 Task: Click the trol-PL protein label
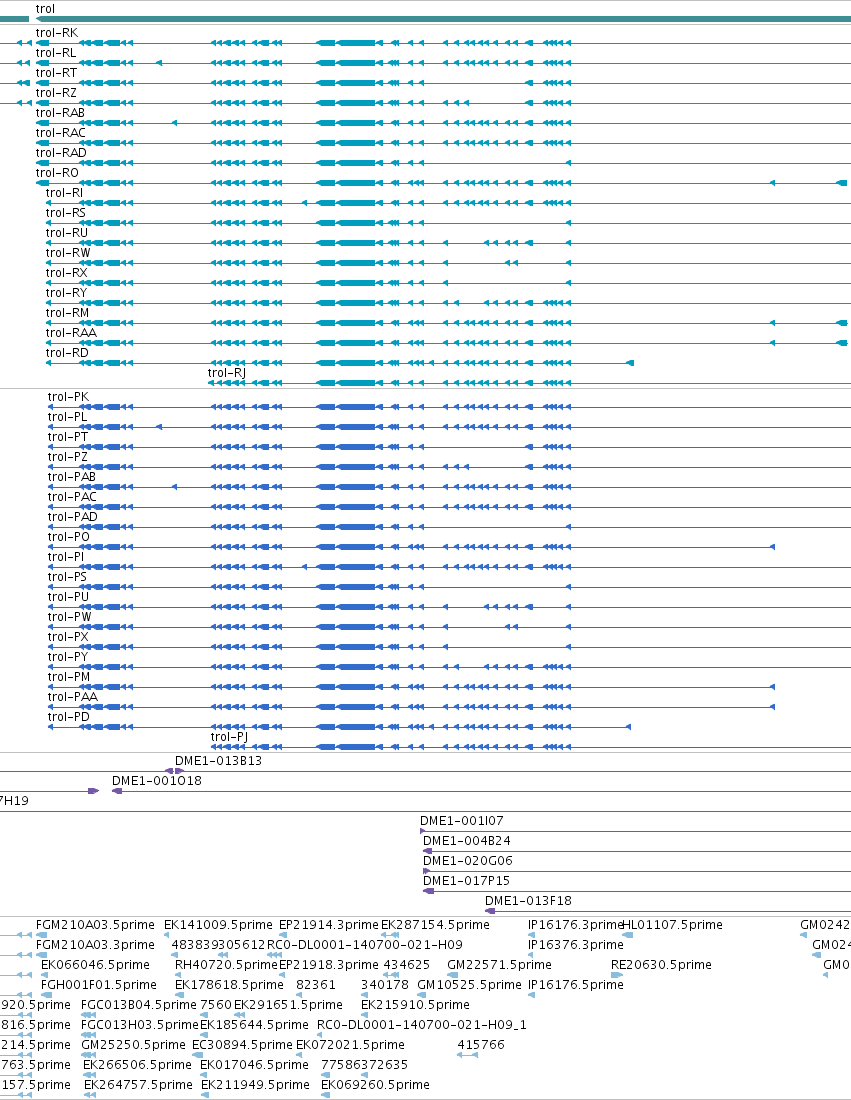click(x=67, y=417)
